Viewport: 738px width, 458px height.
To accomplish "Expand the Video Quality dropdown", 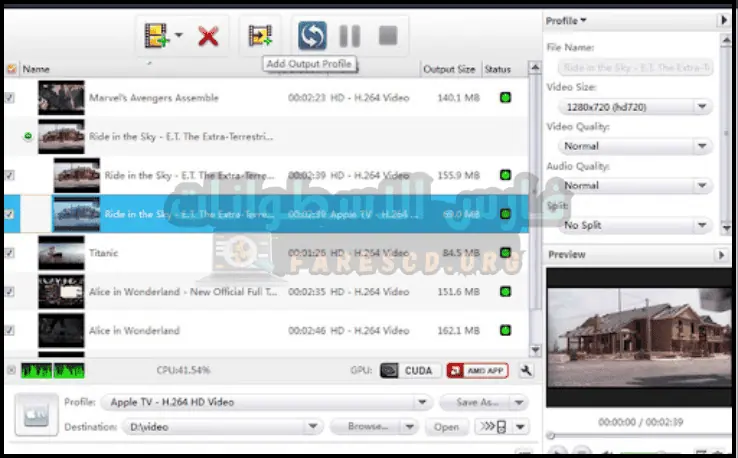I will (x=629, y=146).
